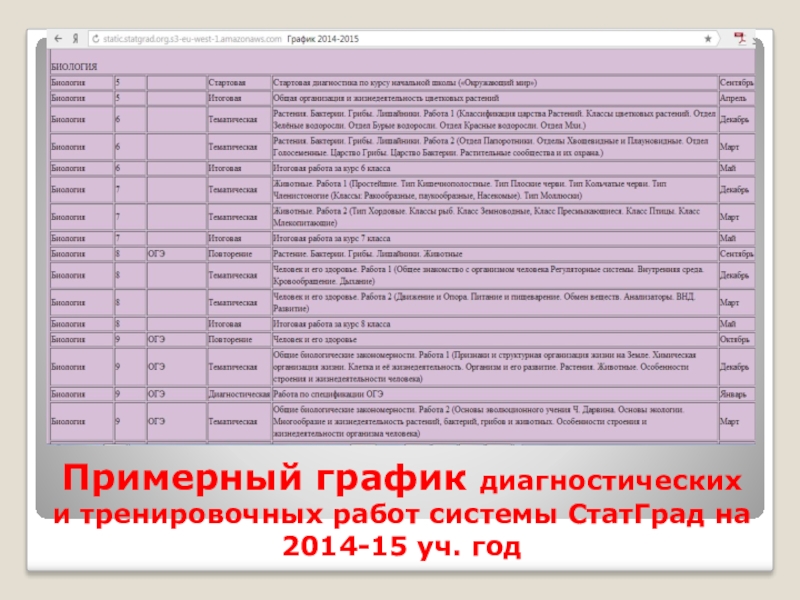Viewport: 800px width, 600px height.
Task: Open the Yandex 'Я' home icon
Action: pos(76,39)
